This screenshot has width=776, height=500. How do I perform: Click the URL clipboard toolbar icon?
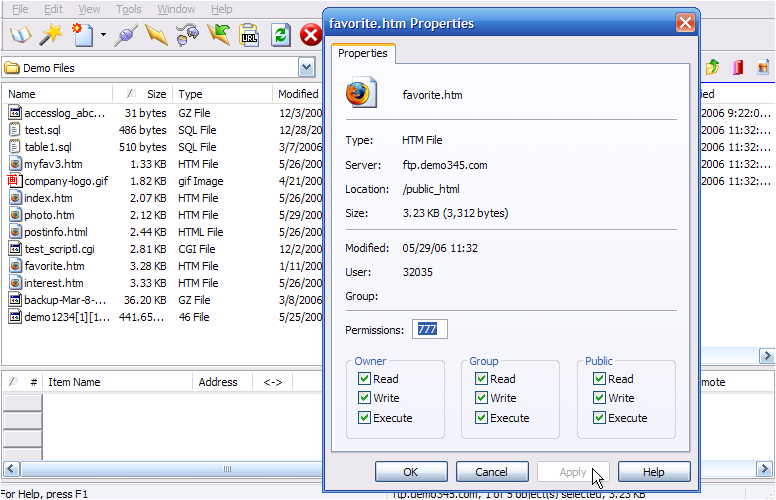click(250, 36)
